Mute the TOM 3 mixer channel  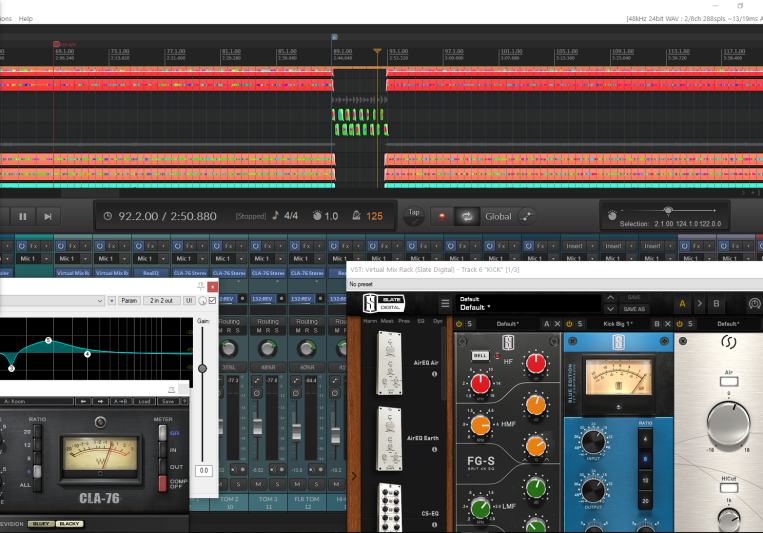(x=258, y=484)
